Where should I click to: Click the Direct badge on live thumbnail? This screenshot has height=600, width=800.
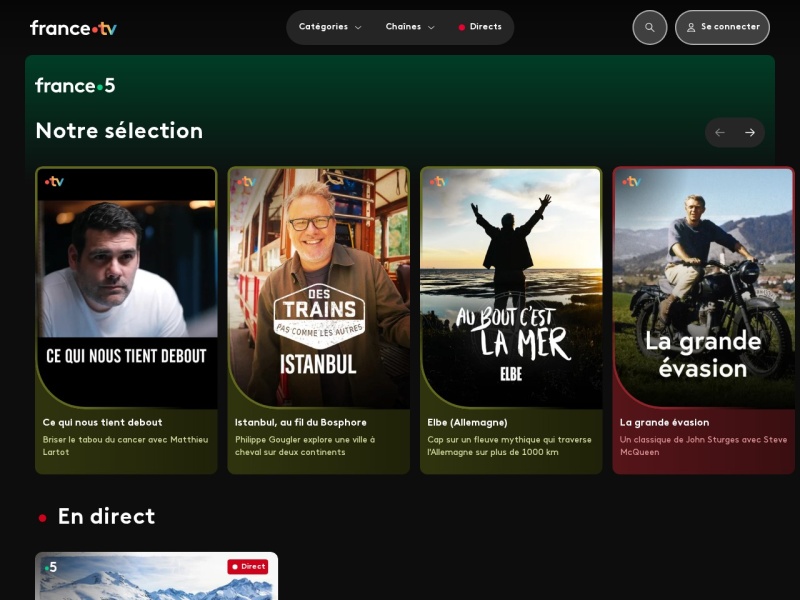247,566
